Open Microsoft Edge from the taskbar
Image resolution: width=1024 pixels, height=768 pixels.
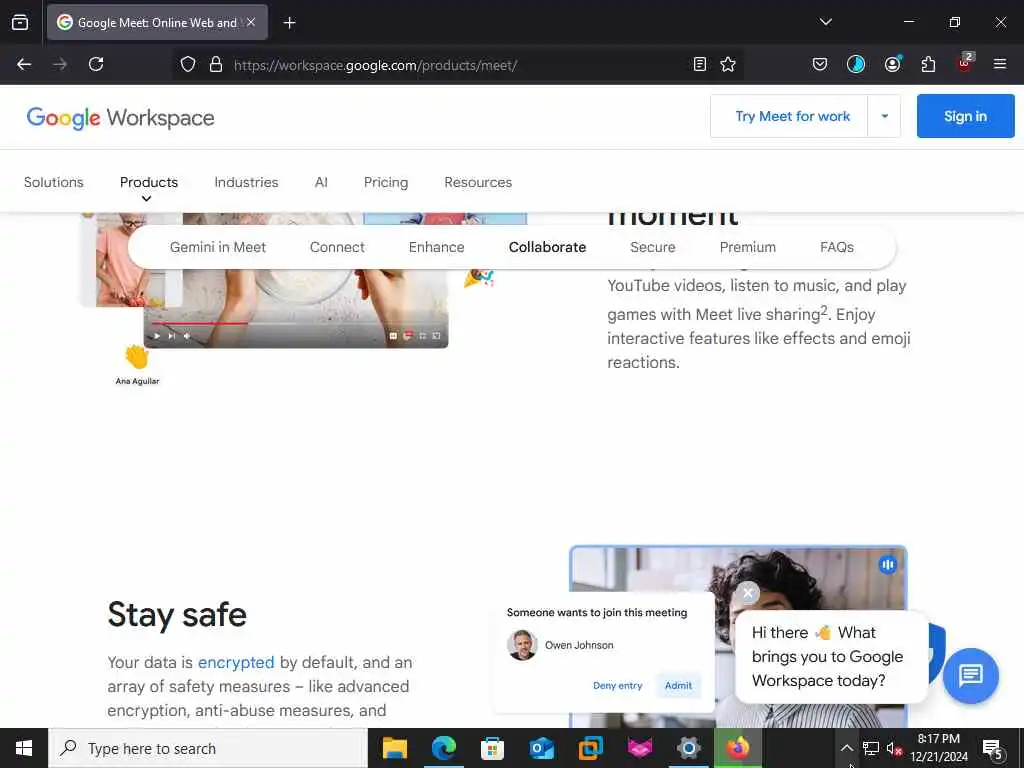[443, 748]
